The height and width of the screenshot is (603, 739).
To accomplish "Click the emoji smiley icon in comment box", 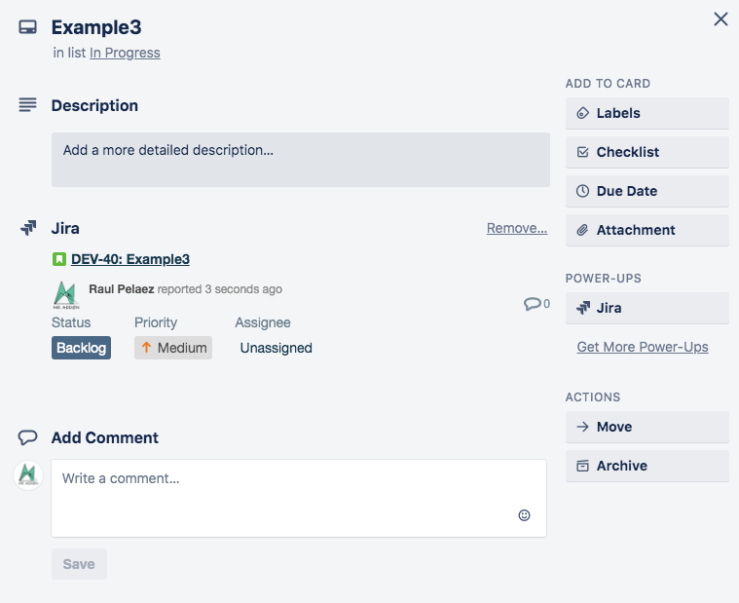I will [x=524, y=515].
